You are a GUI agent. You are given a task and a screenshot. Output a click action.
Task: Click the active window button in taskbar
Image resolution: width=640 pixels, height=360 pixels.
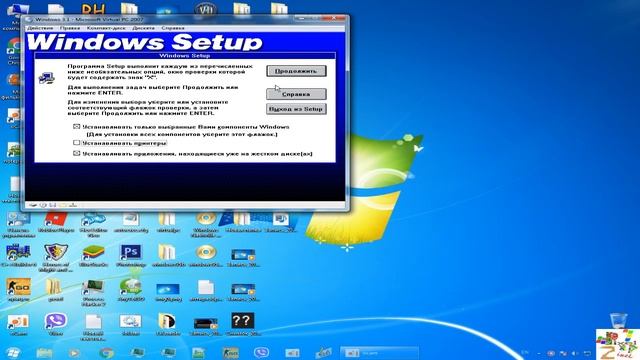point(380,353)
